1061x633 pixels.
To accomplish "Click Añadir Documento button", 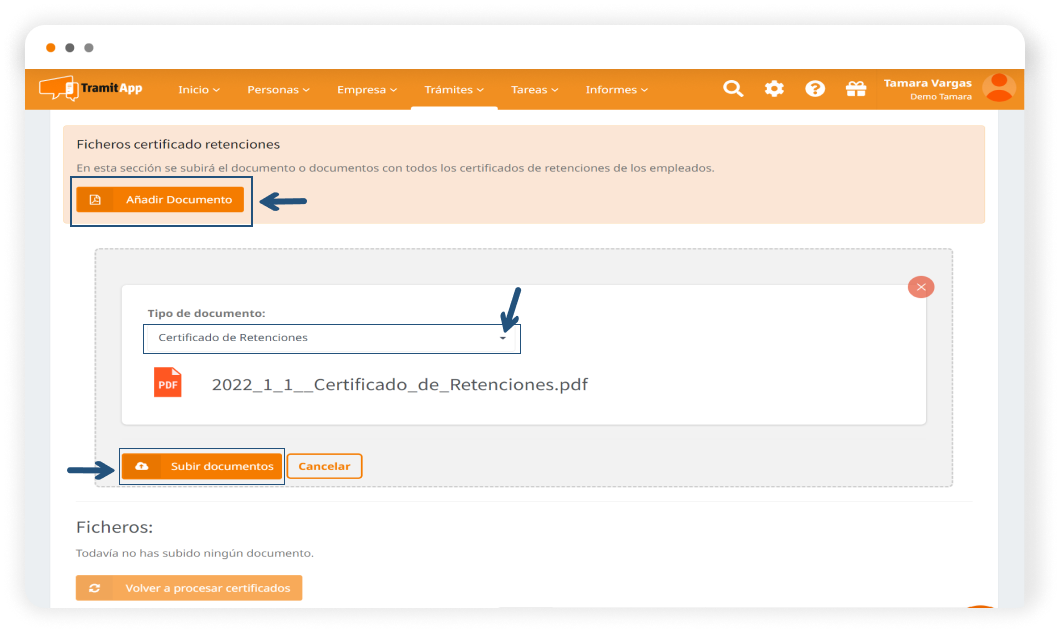I will pos(160,200).
